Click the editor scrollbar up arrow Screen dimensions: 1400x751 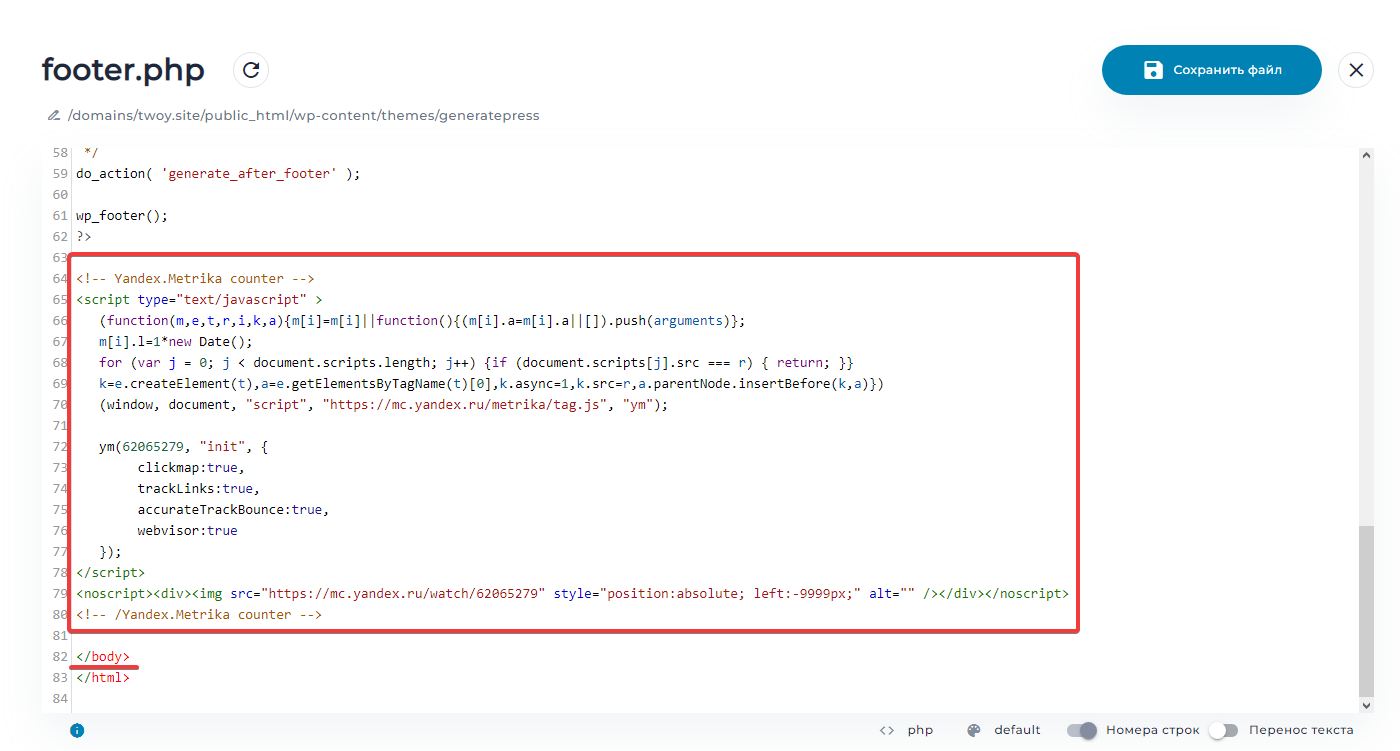[1367, 155]
